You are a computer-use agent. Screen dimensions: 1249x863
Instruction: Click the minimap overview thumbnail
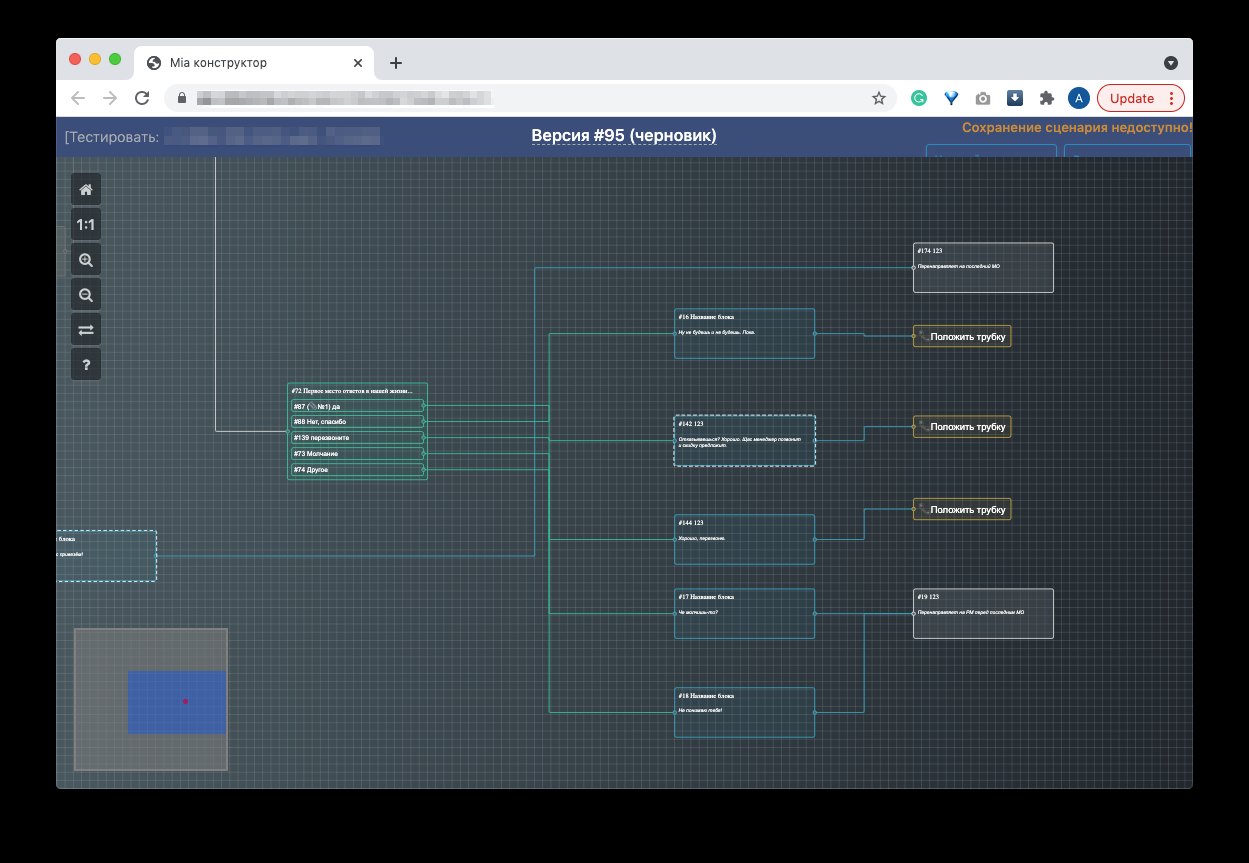[151, 699]
